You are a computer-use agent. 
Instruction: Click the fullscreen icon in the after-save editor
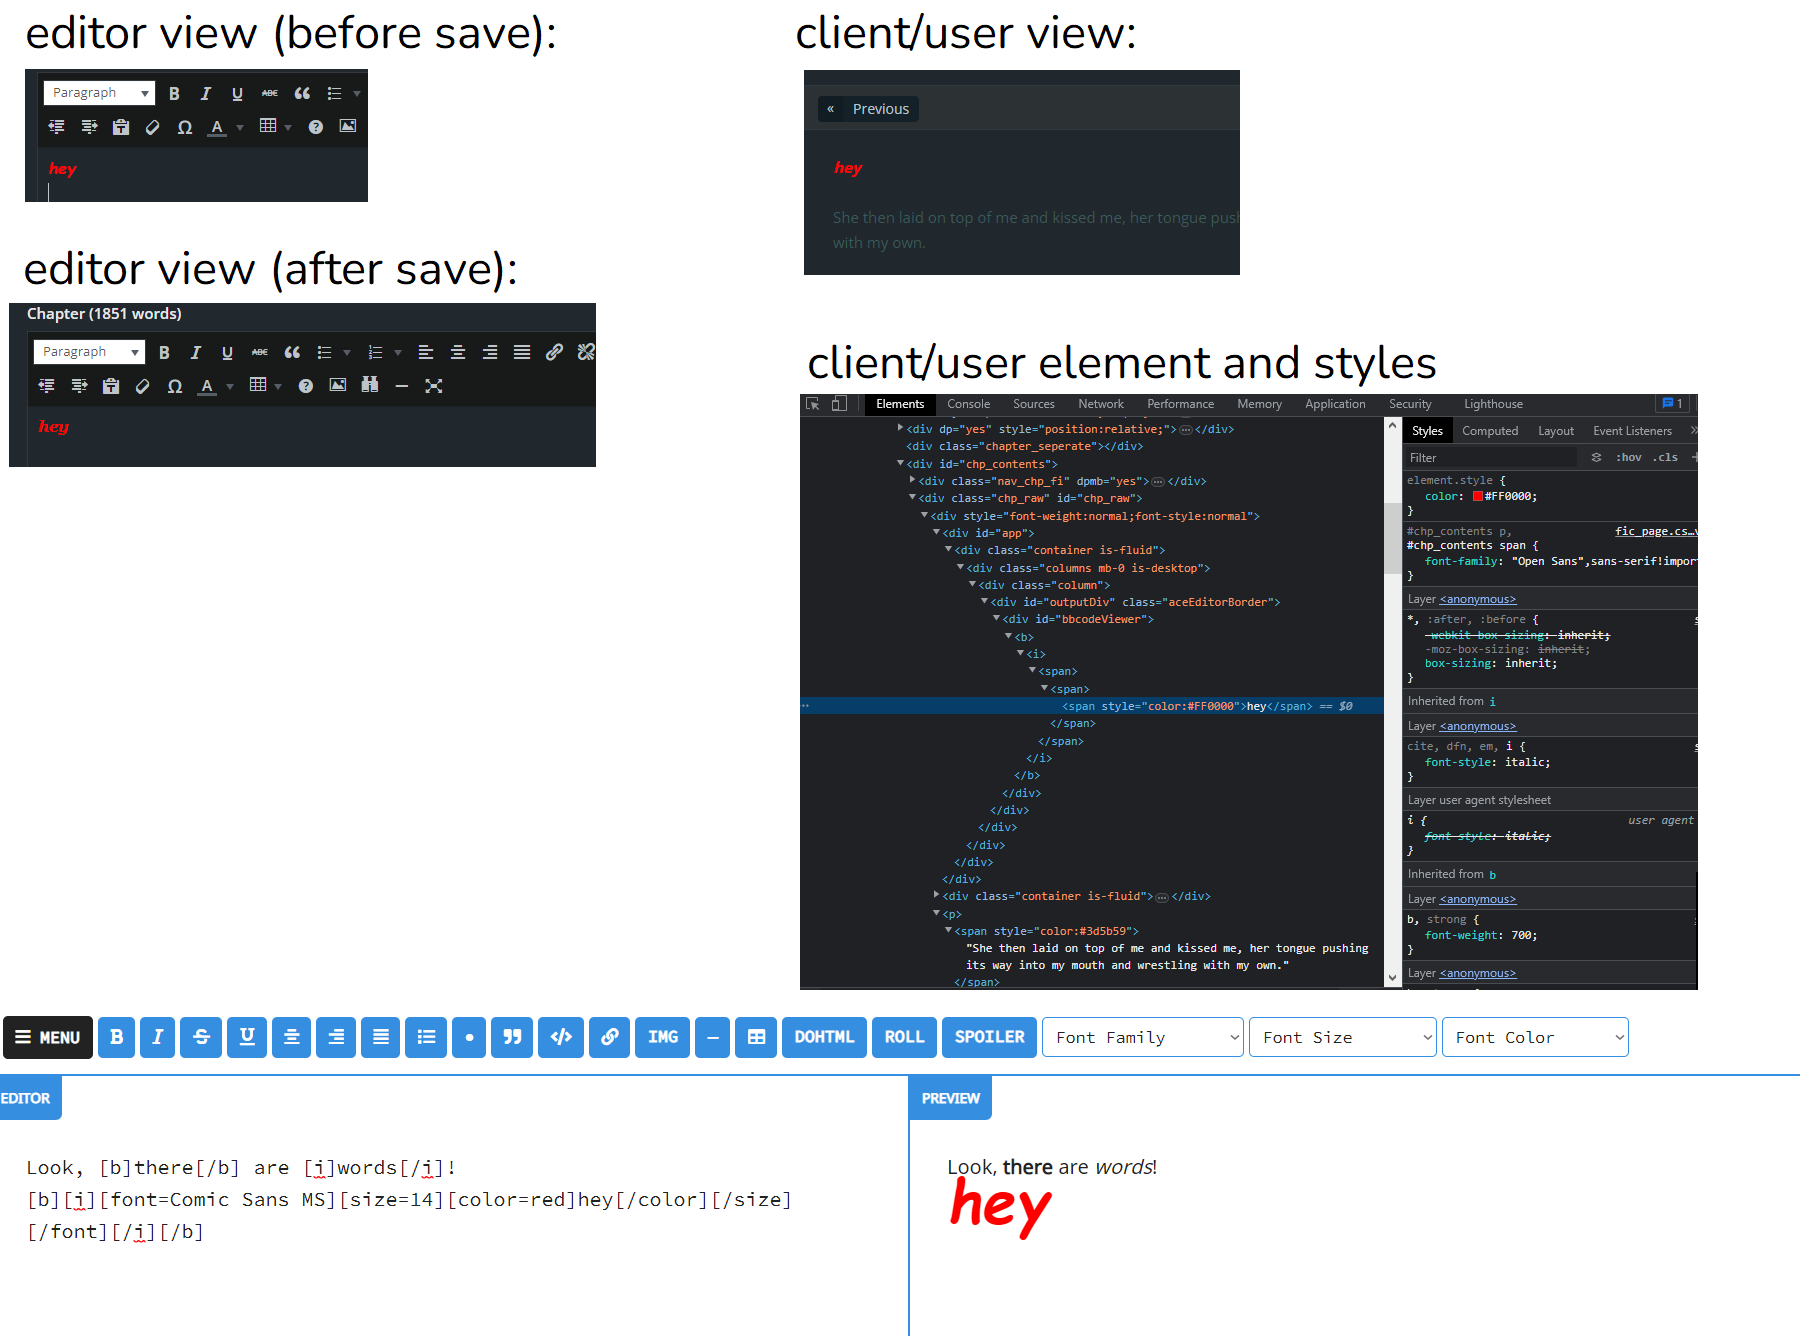pyautogui.click(x=433, y=386)
